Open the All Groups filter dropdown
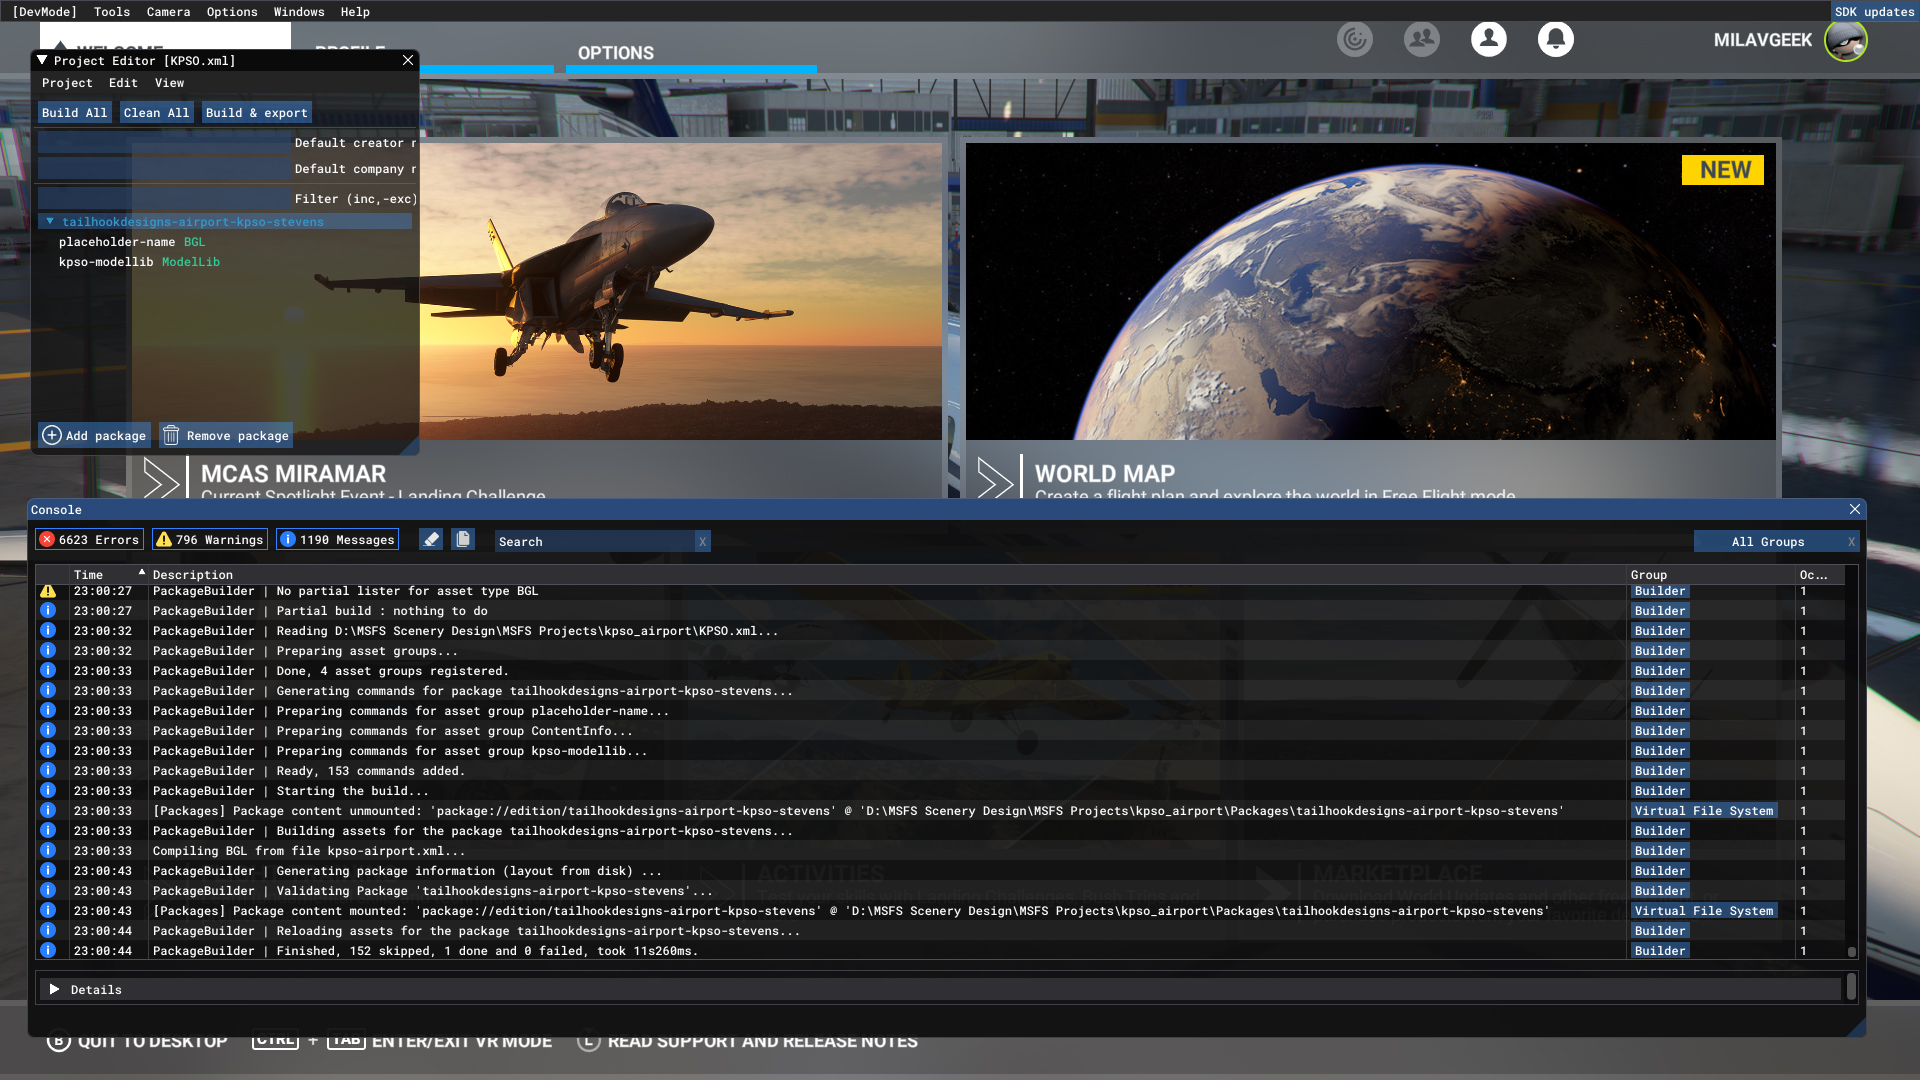Image resolution: width=1920 pixels, height=1080 pixels. (x=1767, y=542)
